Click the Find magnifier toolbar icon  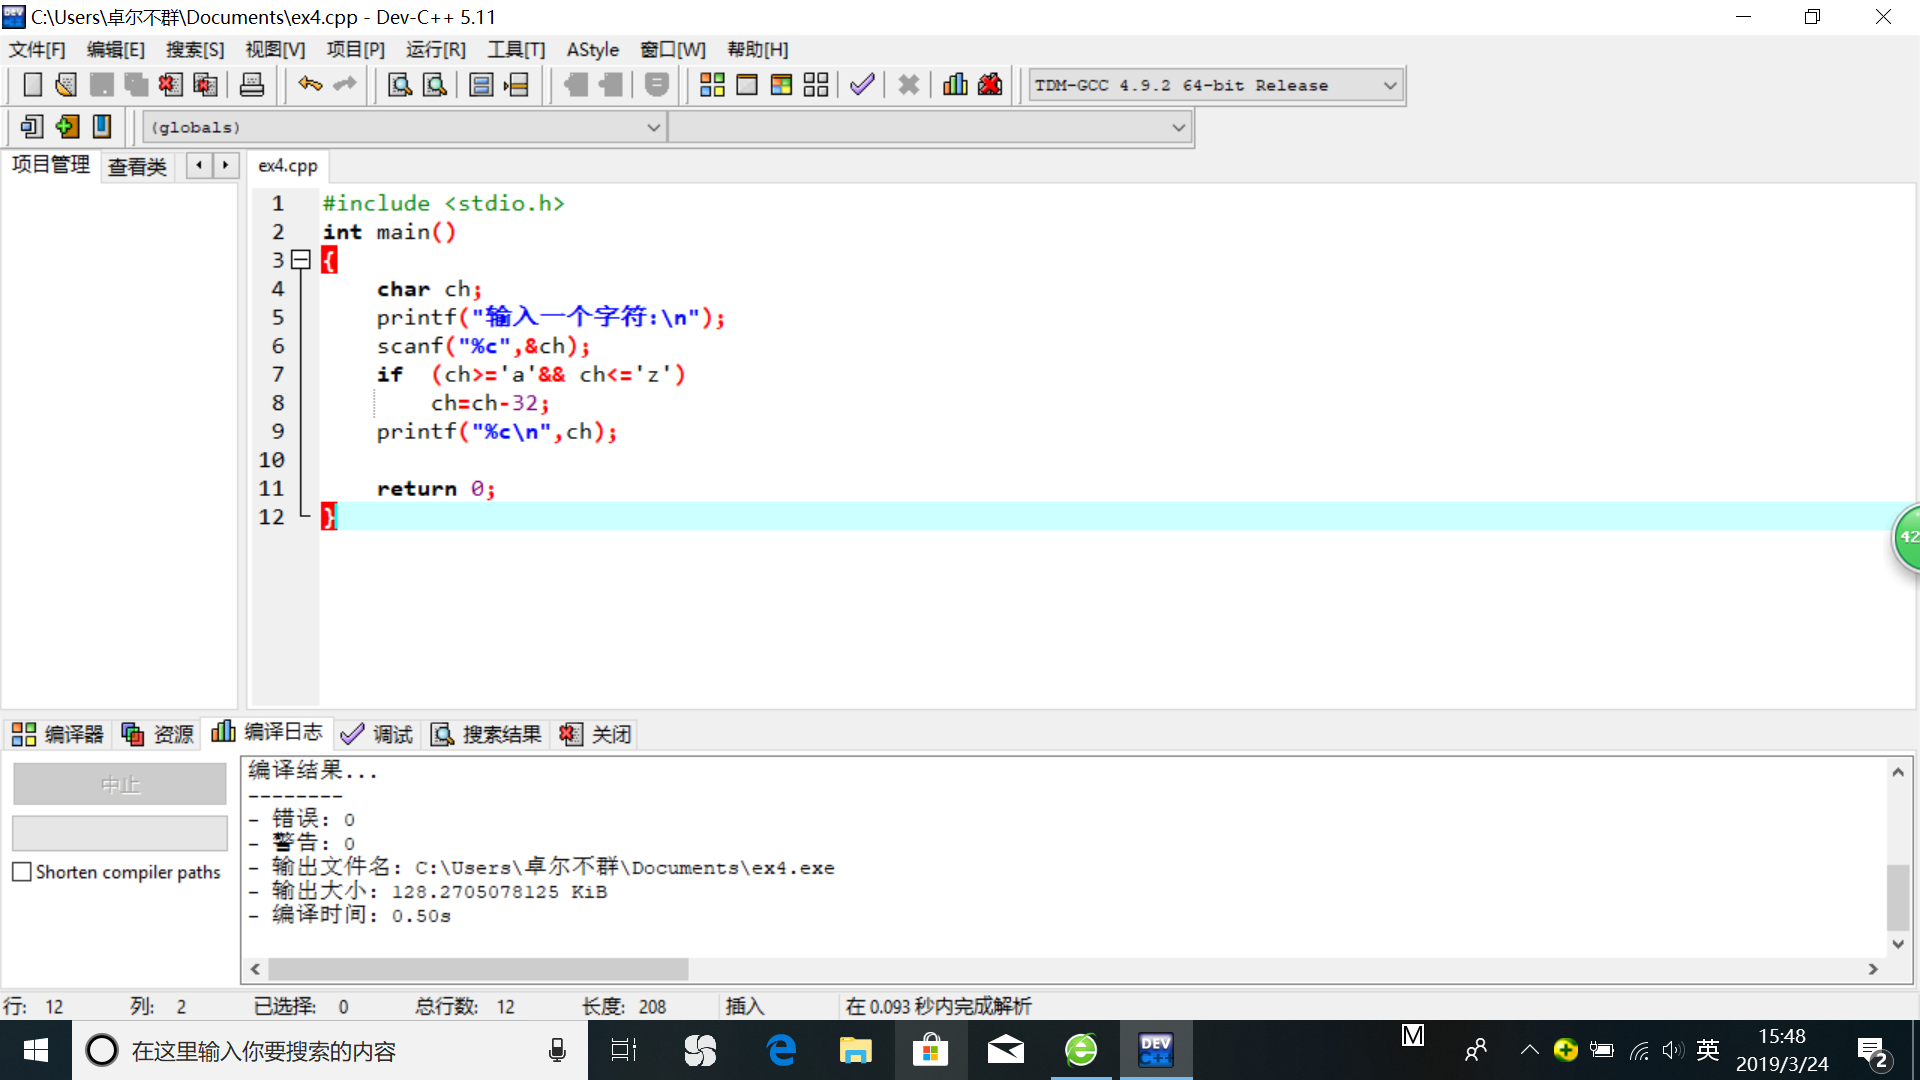(x=400, y=85)
